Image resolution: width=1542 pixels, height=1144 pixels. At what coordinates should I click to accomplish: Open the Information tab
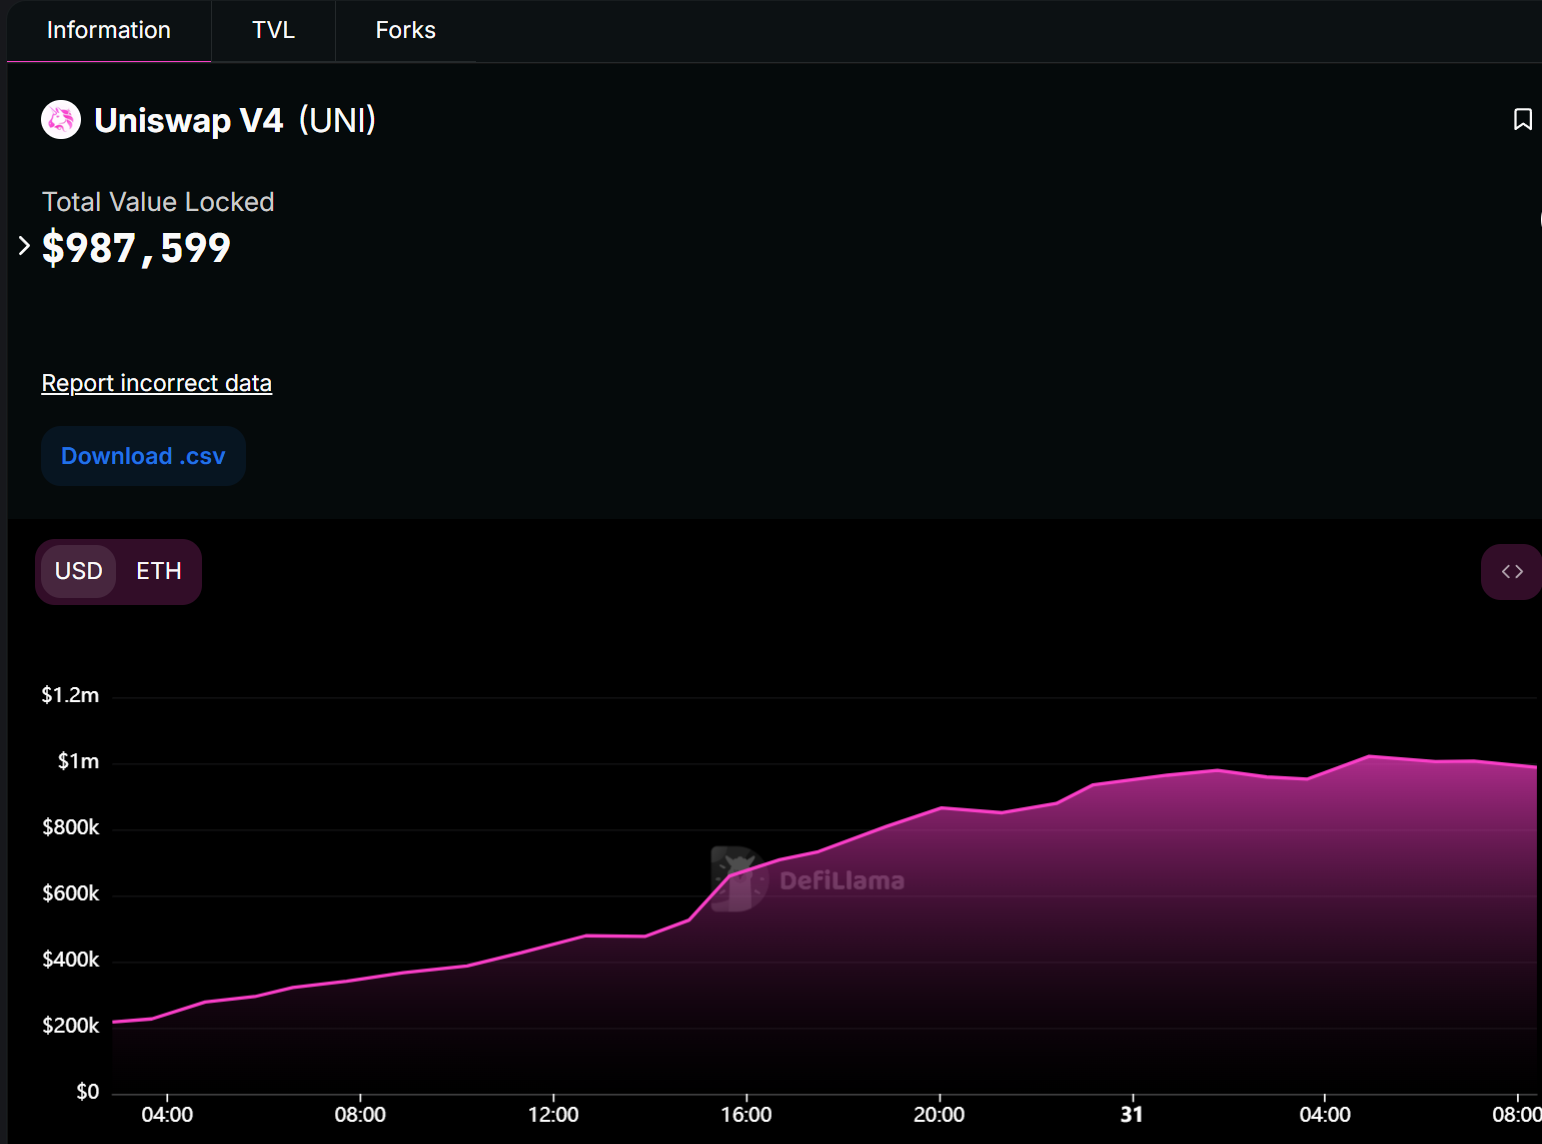(109, 30)
